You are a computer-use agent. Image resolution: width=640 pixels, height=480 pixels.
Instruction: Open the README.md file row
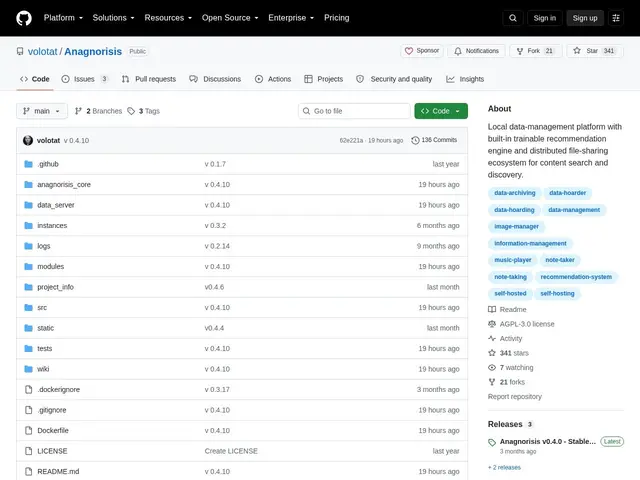tap(242, 471)
